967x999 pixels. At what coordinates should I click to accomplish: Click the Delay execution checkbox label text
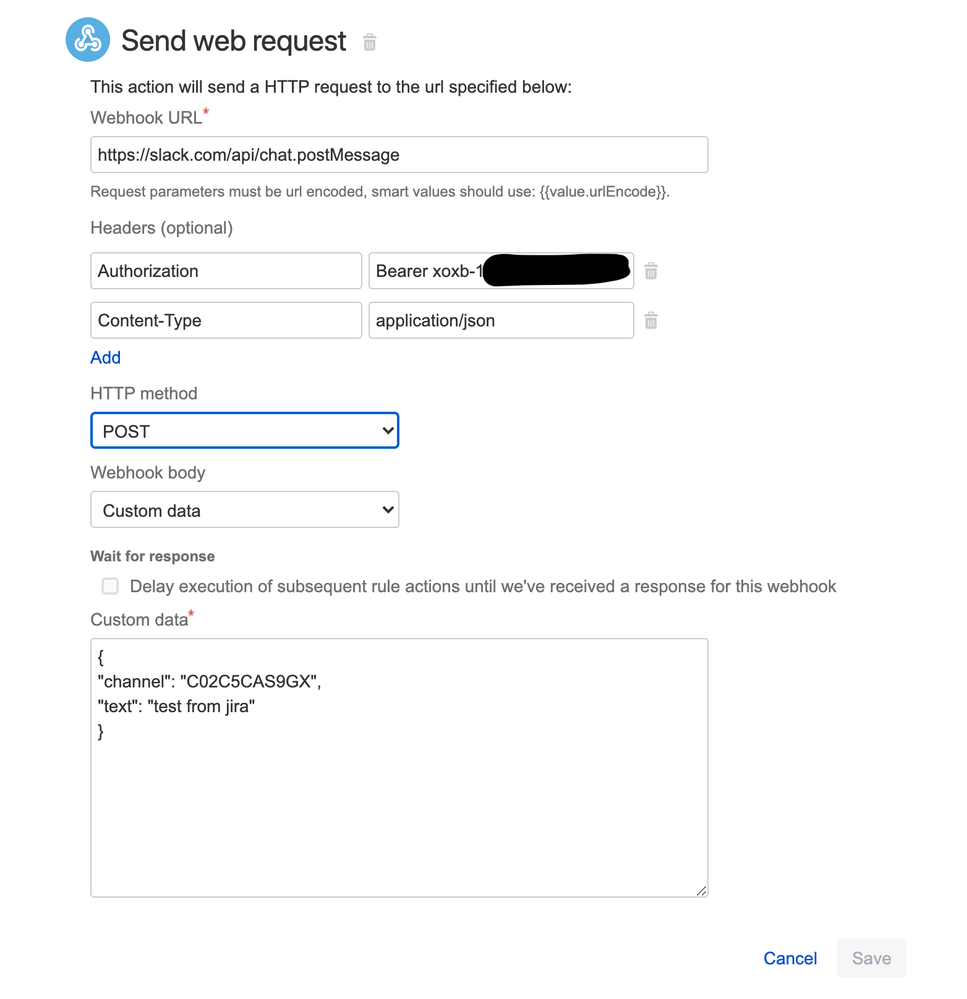[x=483, y=586]
